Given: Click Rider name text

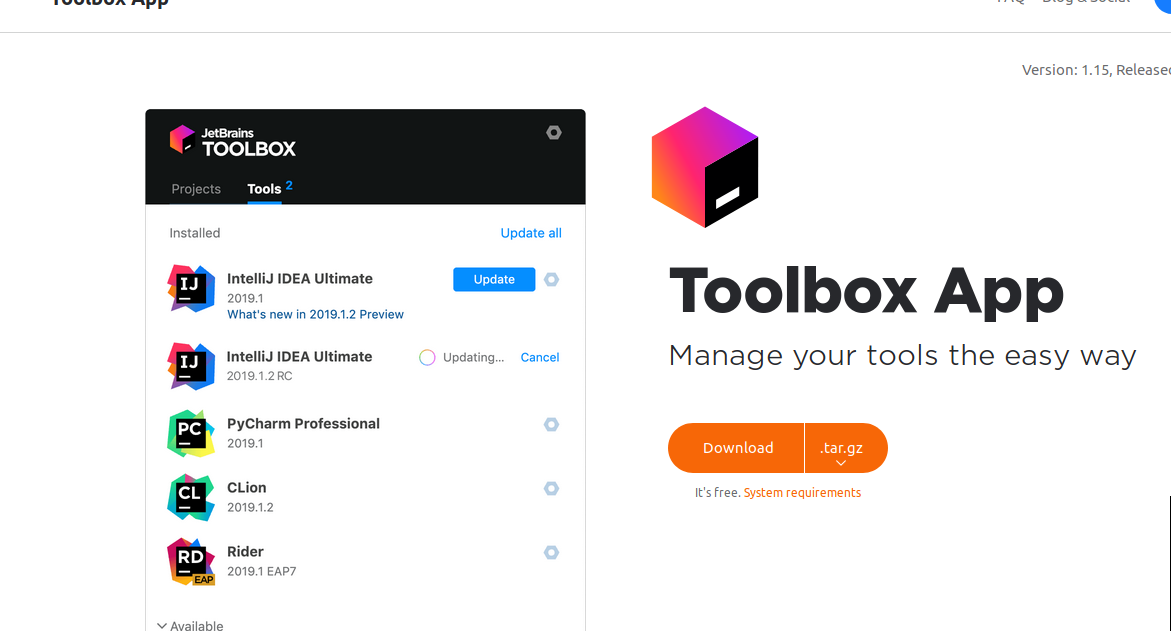Looking at the screenshot, I should (x=245, y=552).
